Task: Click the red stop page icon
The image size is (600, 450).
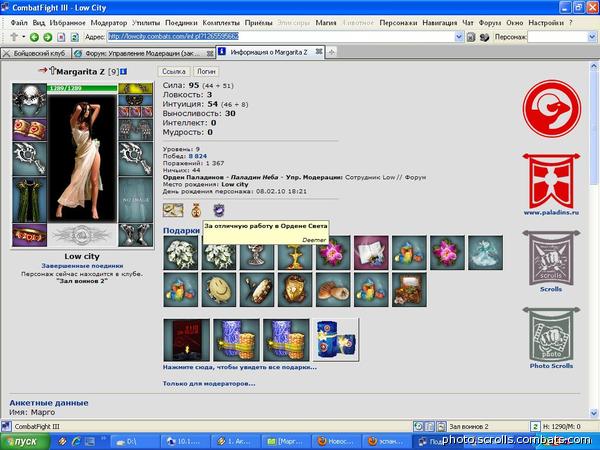Action: click(61, 37)
